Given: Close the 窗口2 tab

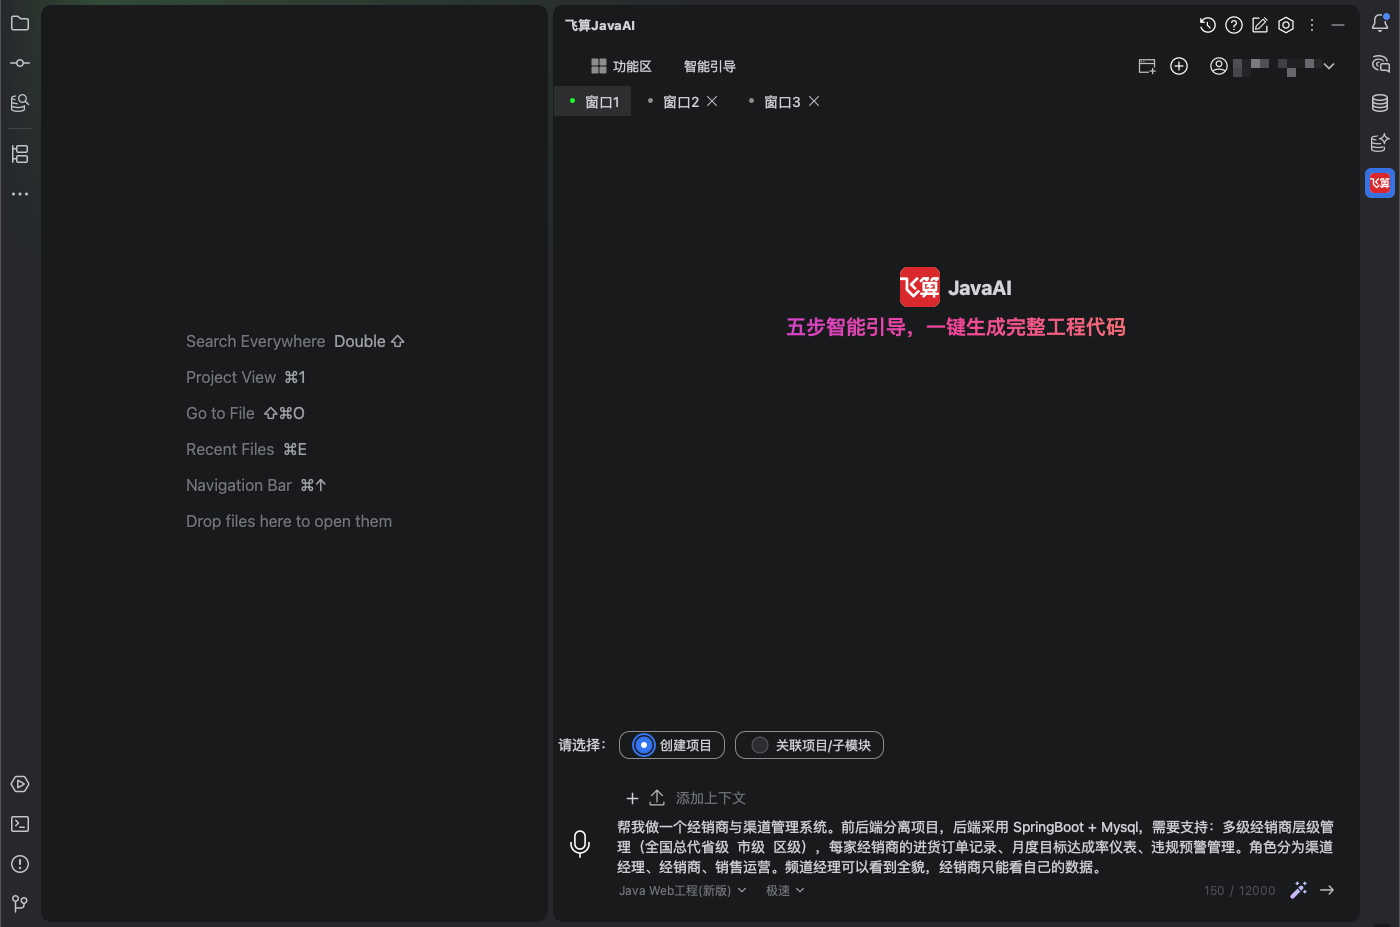Looking at the screenshot, I should (x=712, y=101).
